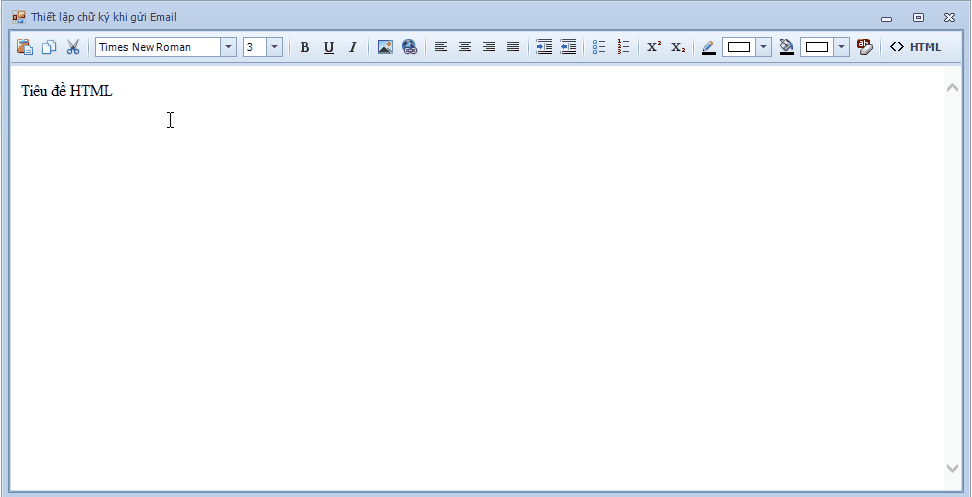Click the background fill color swatch

[817, 47]
